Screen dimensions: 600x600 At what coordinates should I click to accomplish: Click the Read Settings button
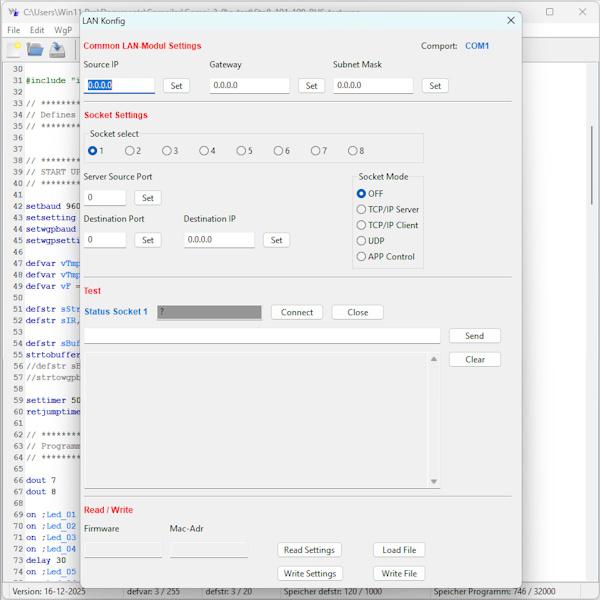(x=309, y=550)
